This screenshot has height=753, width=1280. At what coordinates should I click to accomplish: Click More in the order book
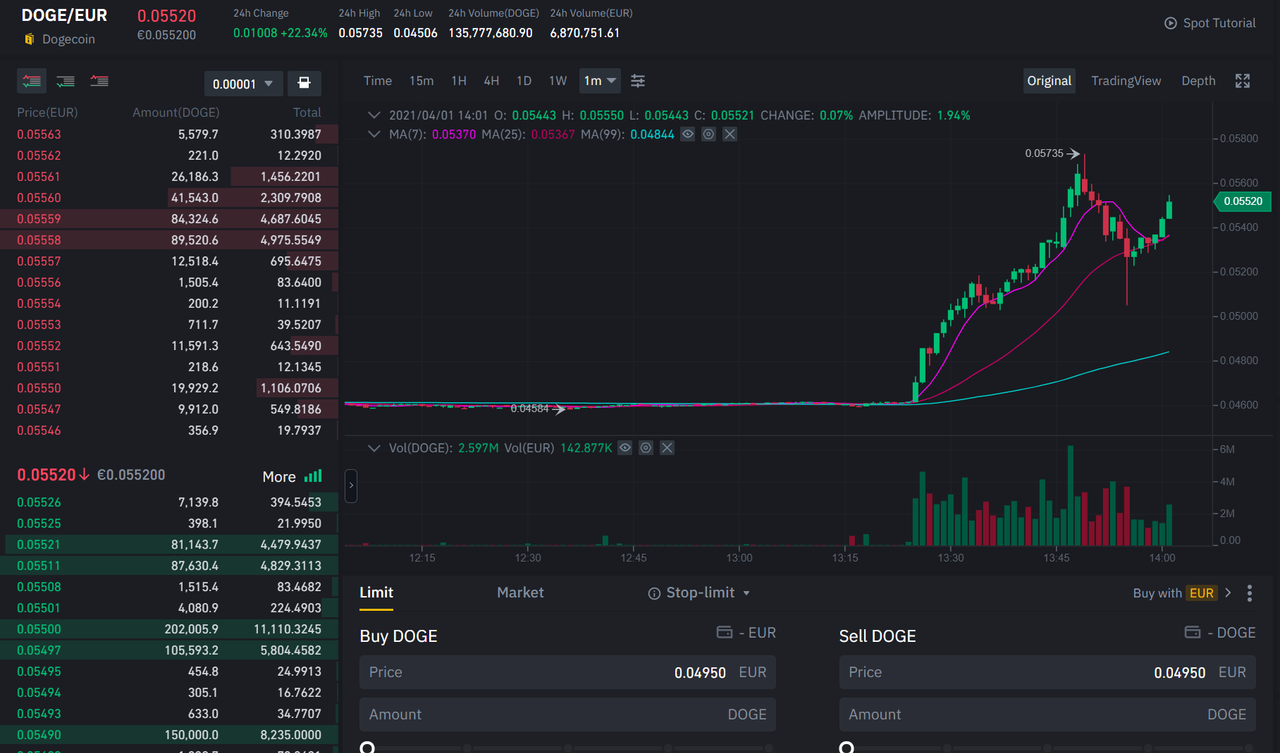tap(279, 477)
